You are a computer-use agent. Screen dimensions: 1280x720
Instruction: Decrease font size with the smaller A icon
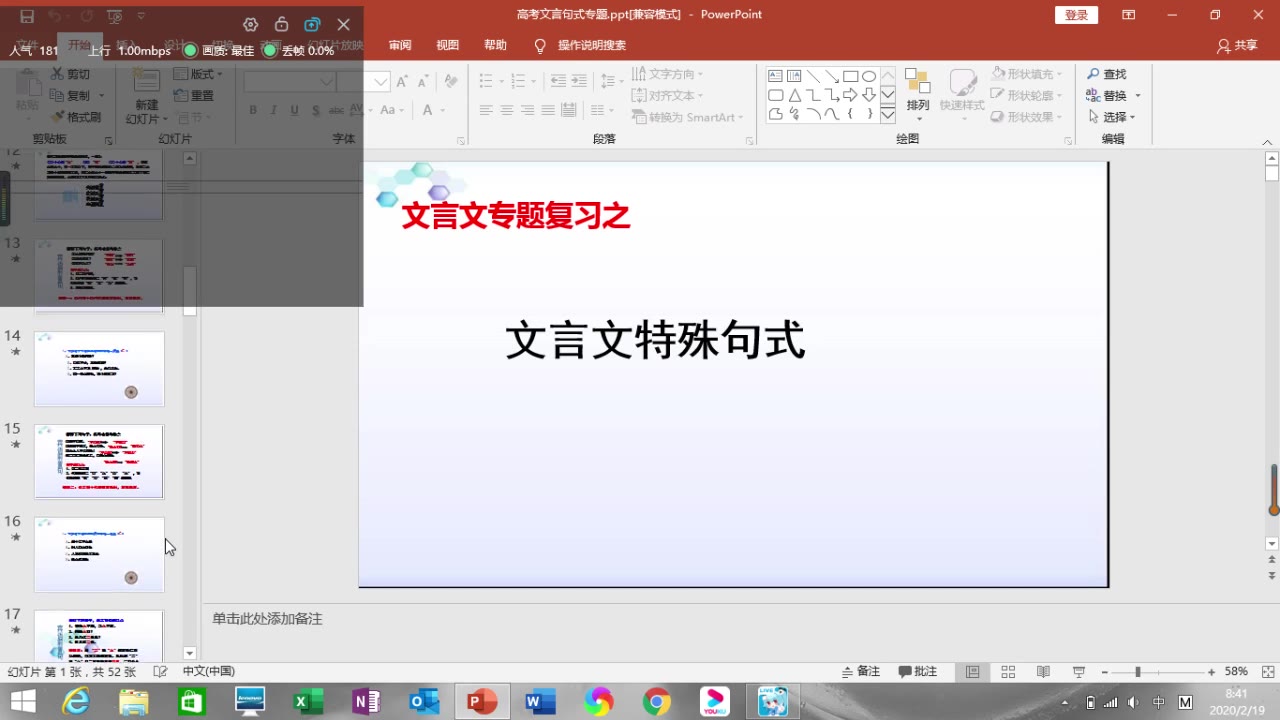424,81
